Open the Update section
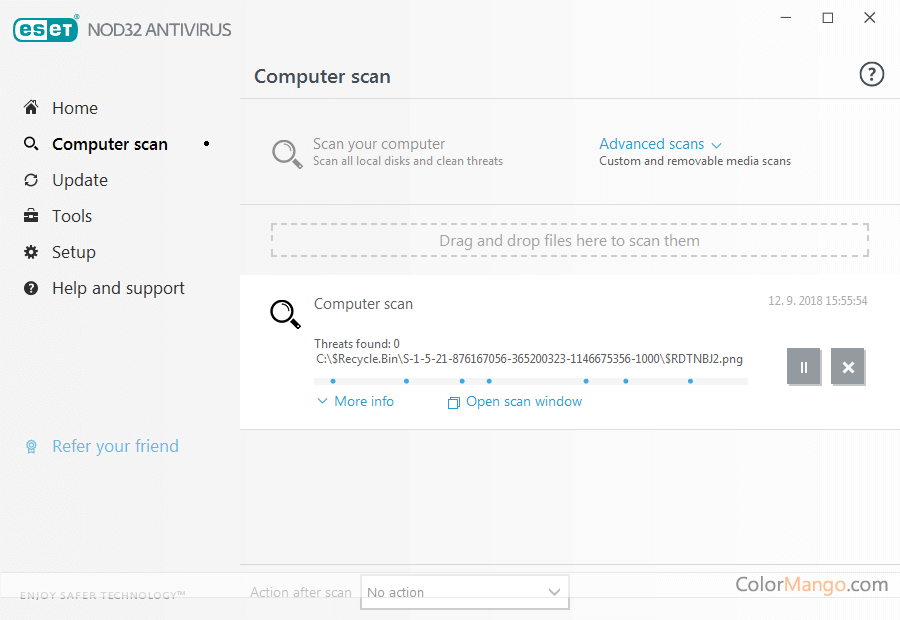 coord(80,180)
